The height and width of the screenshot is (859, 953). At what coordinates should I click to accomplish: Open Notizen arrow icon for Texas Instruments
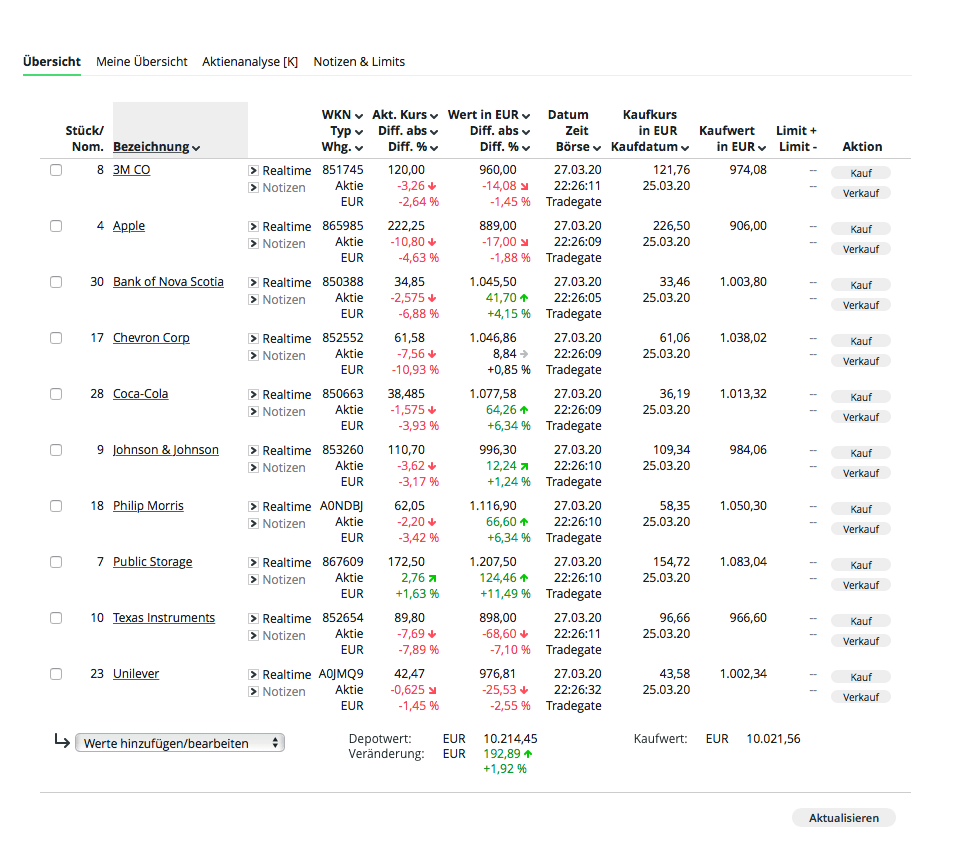pos(253,635)
